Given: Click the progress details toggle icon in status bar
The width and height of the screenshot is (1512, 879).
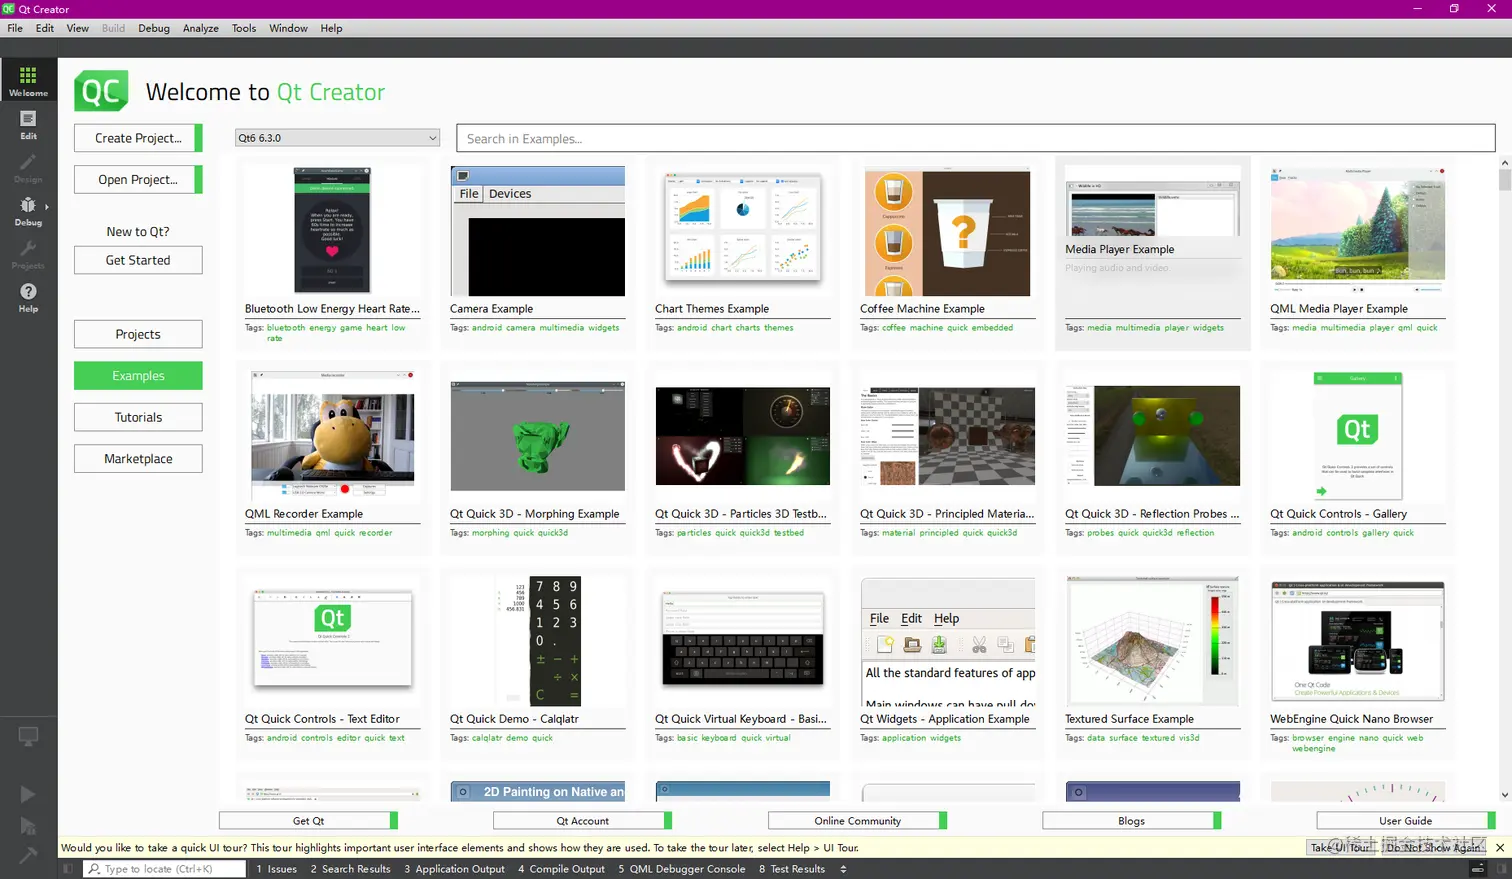Looking at the screenshot, I should pos(1480,869).
